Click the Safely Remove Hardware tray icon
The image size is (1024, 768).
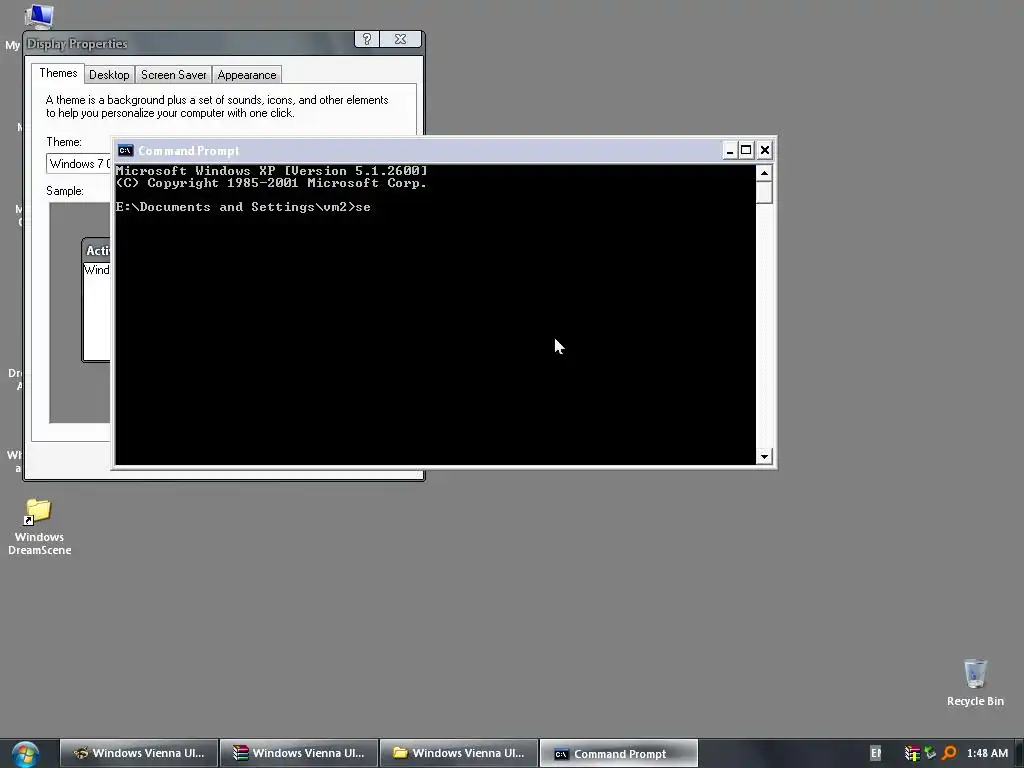(x=930, y=754)
